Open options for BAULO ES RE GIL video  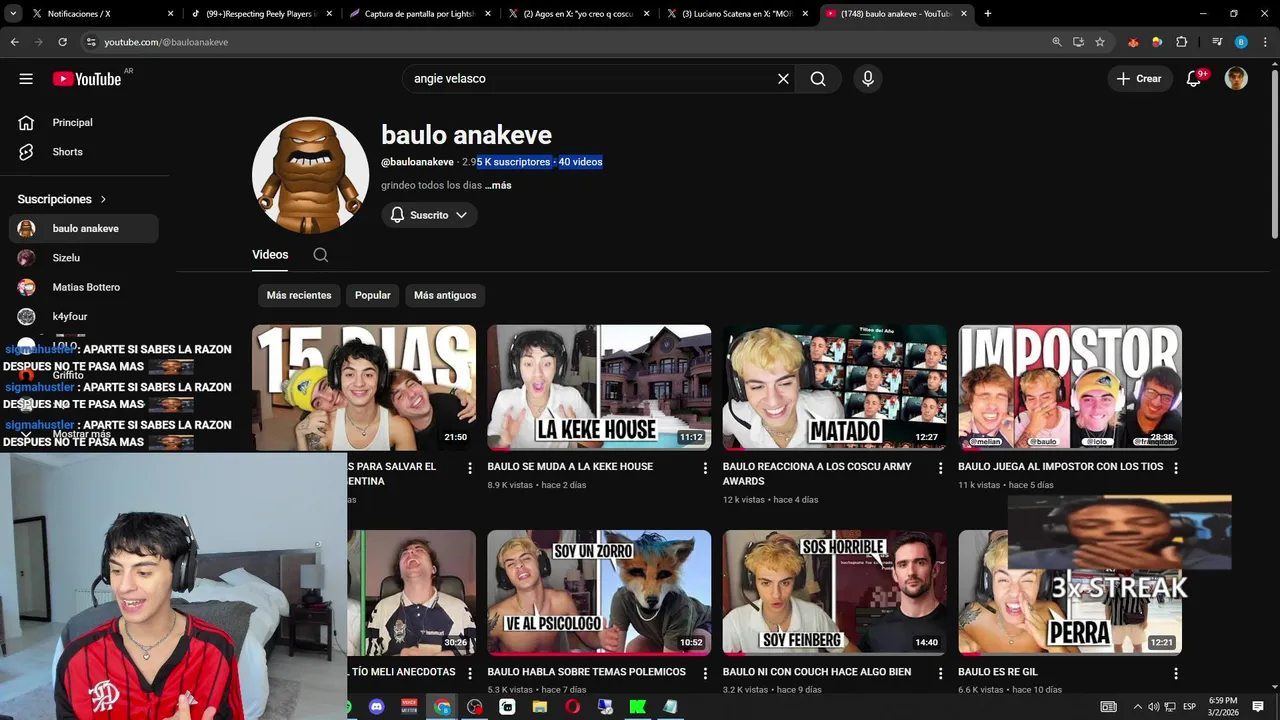point(1176,674)
